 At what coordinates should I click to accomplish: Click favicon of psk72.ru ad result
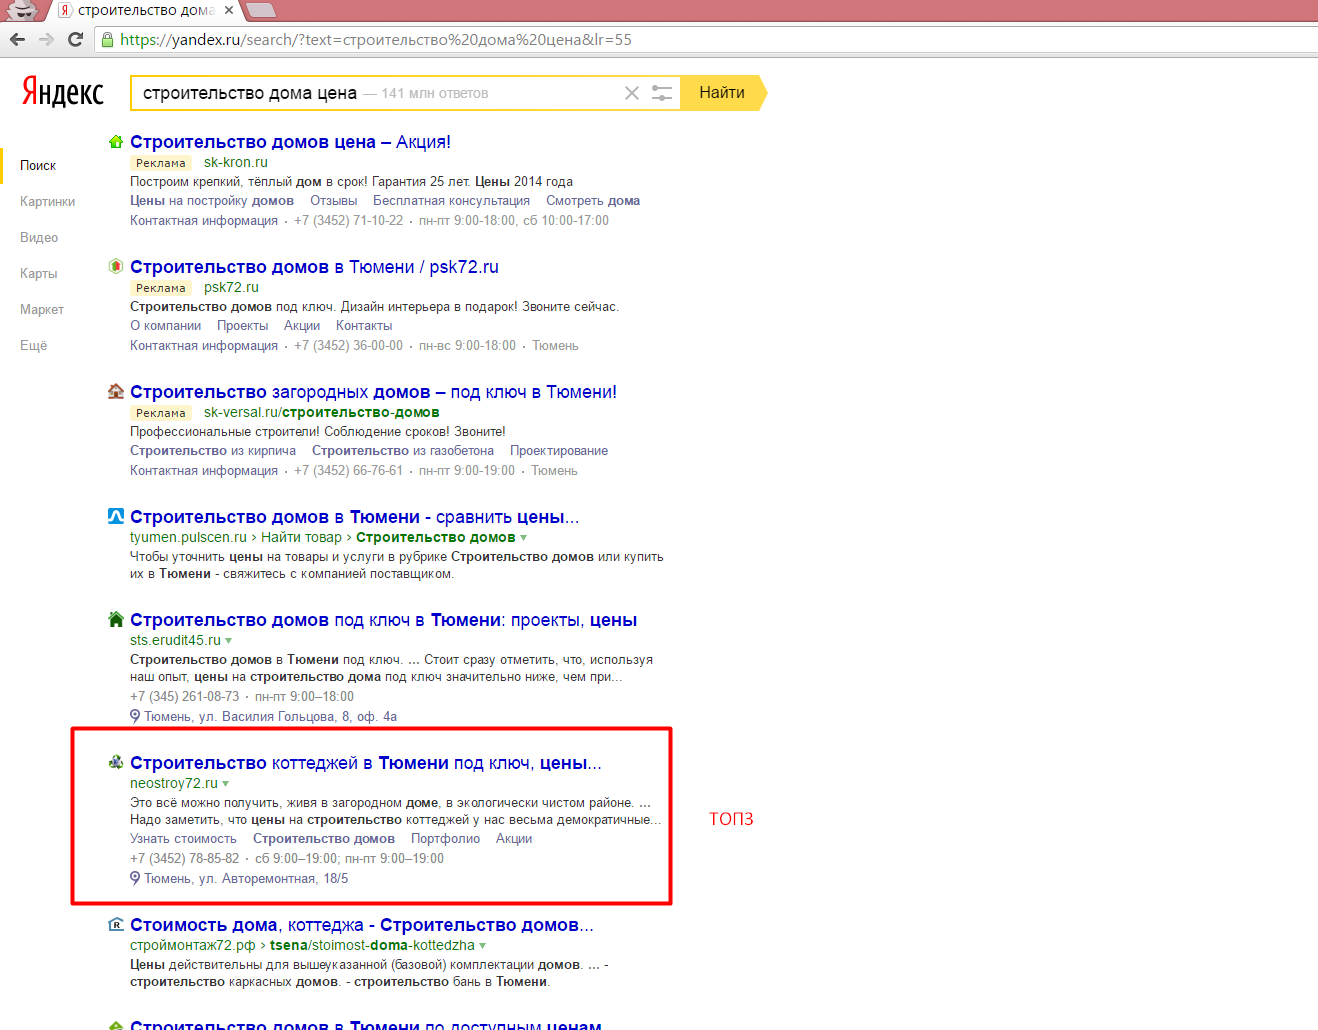116,267
